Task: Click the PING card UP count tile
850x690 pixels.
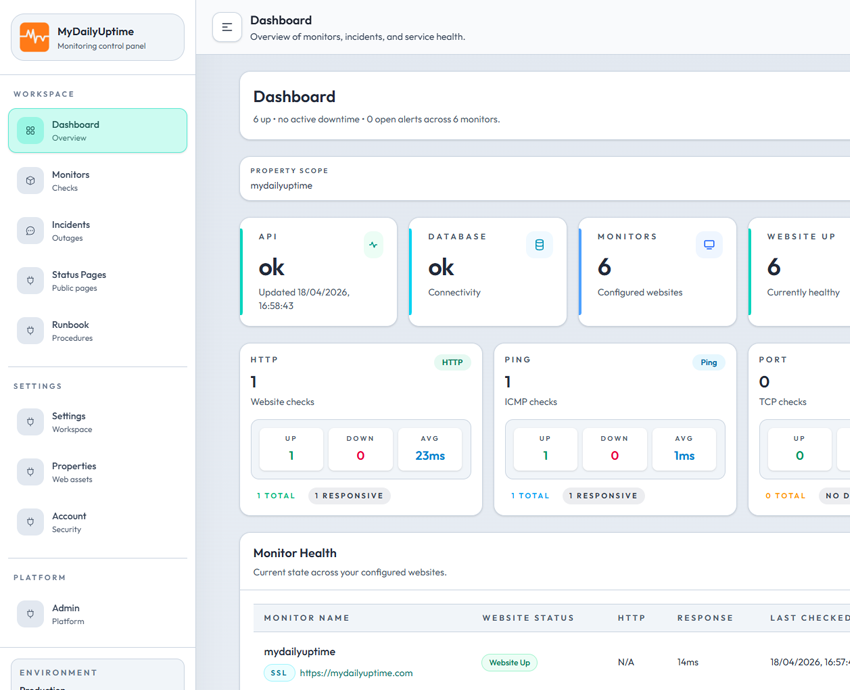Action: point(545,449)
